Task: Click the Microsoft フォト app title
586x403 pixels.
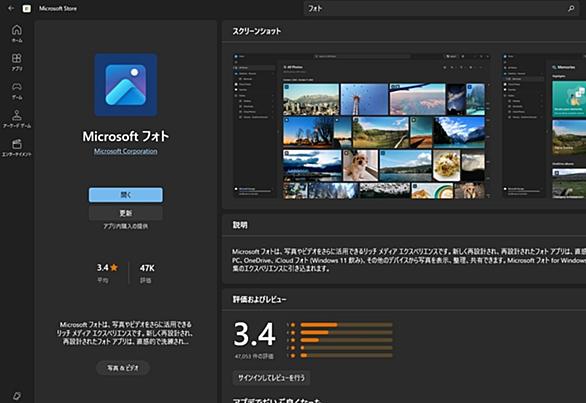Action: (126, 136)
